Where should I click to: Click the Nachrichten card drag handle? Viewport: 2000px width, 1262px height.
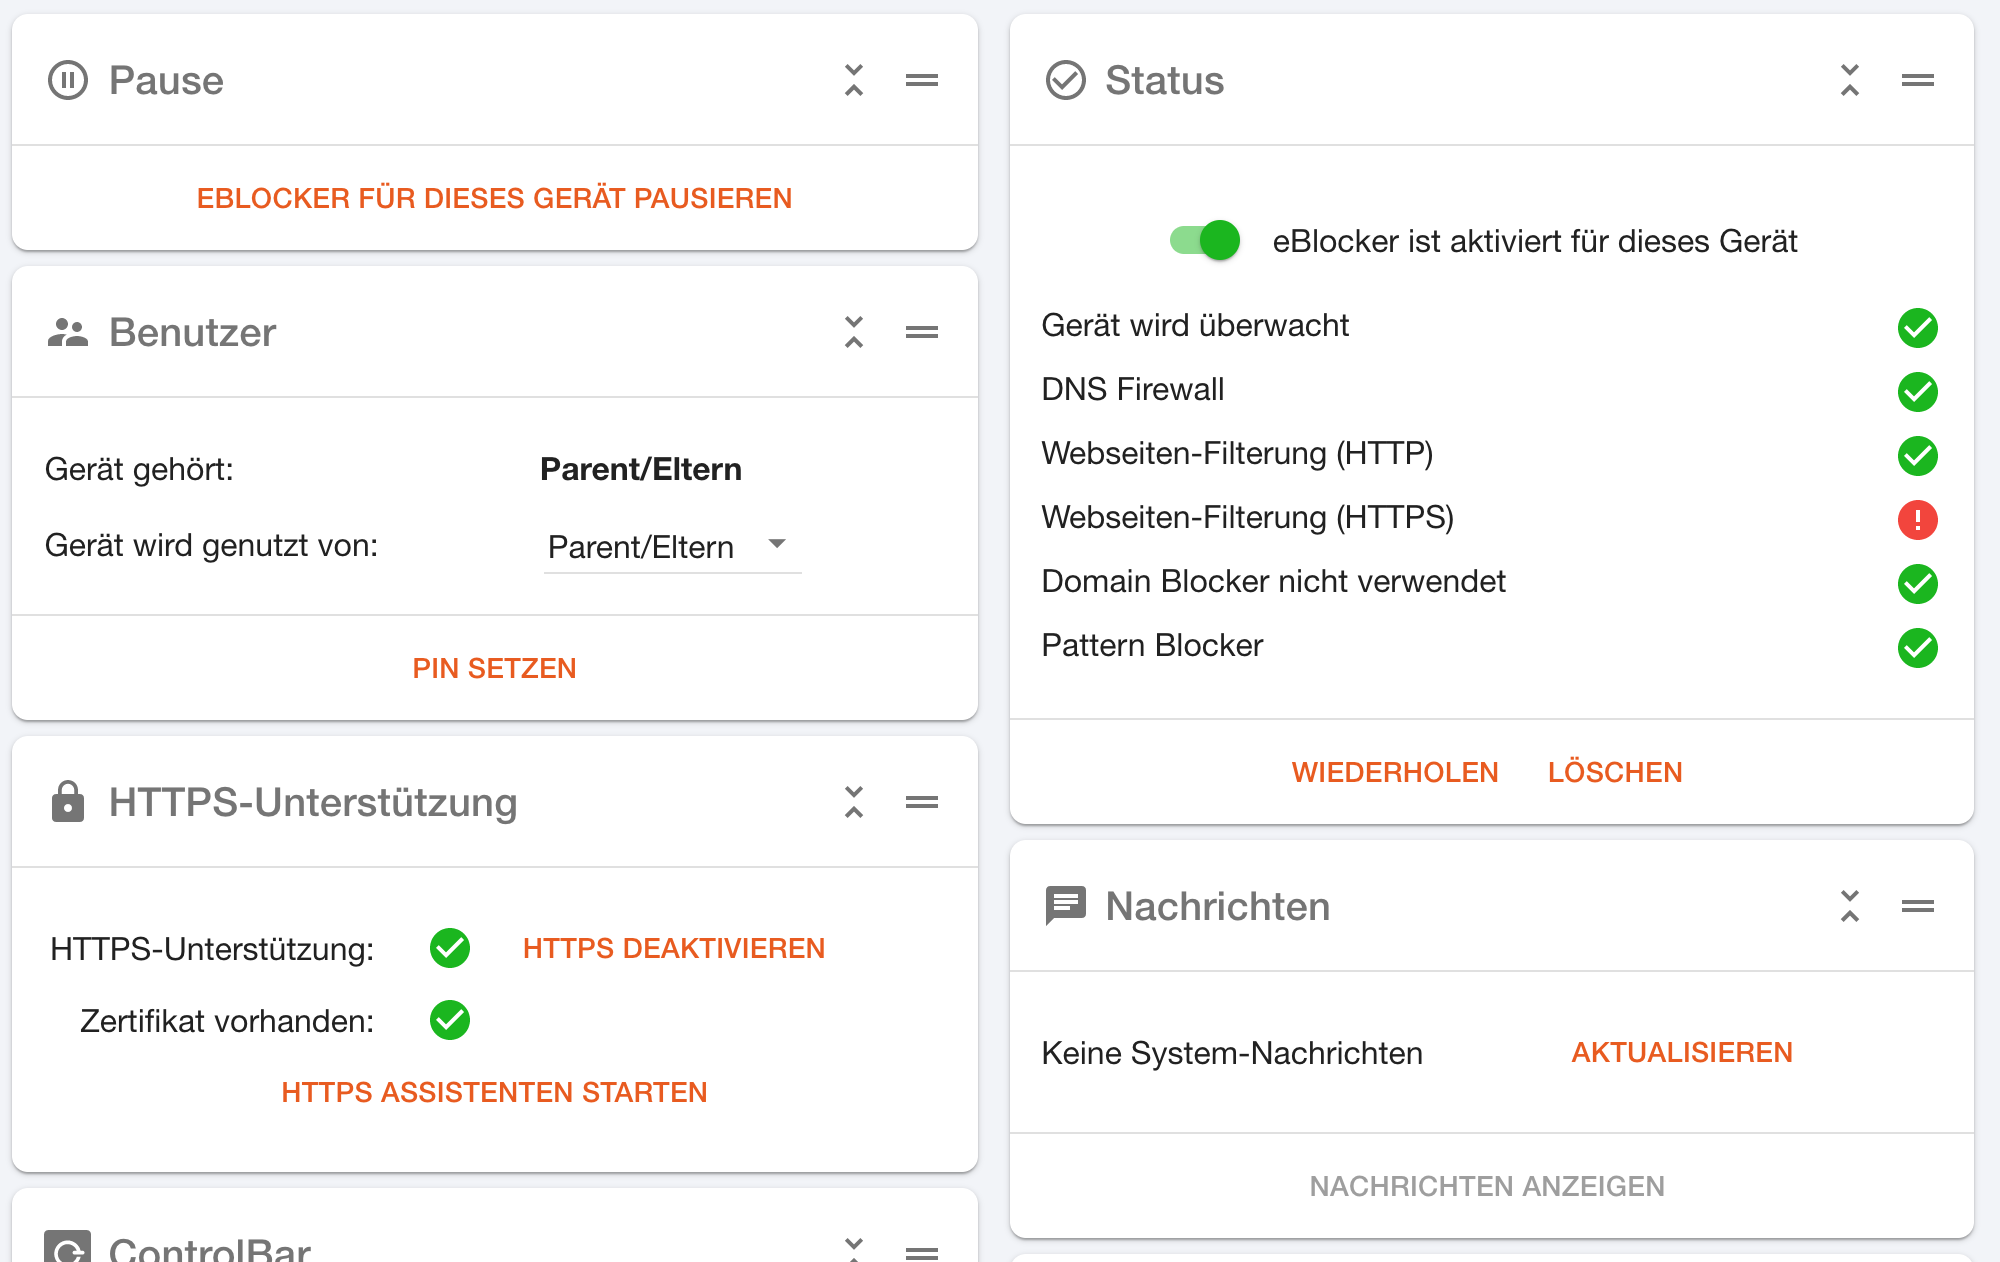click(x=1918, y=906)
